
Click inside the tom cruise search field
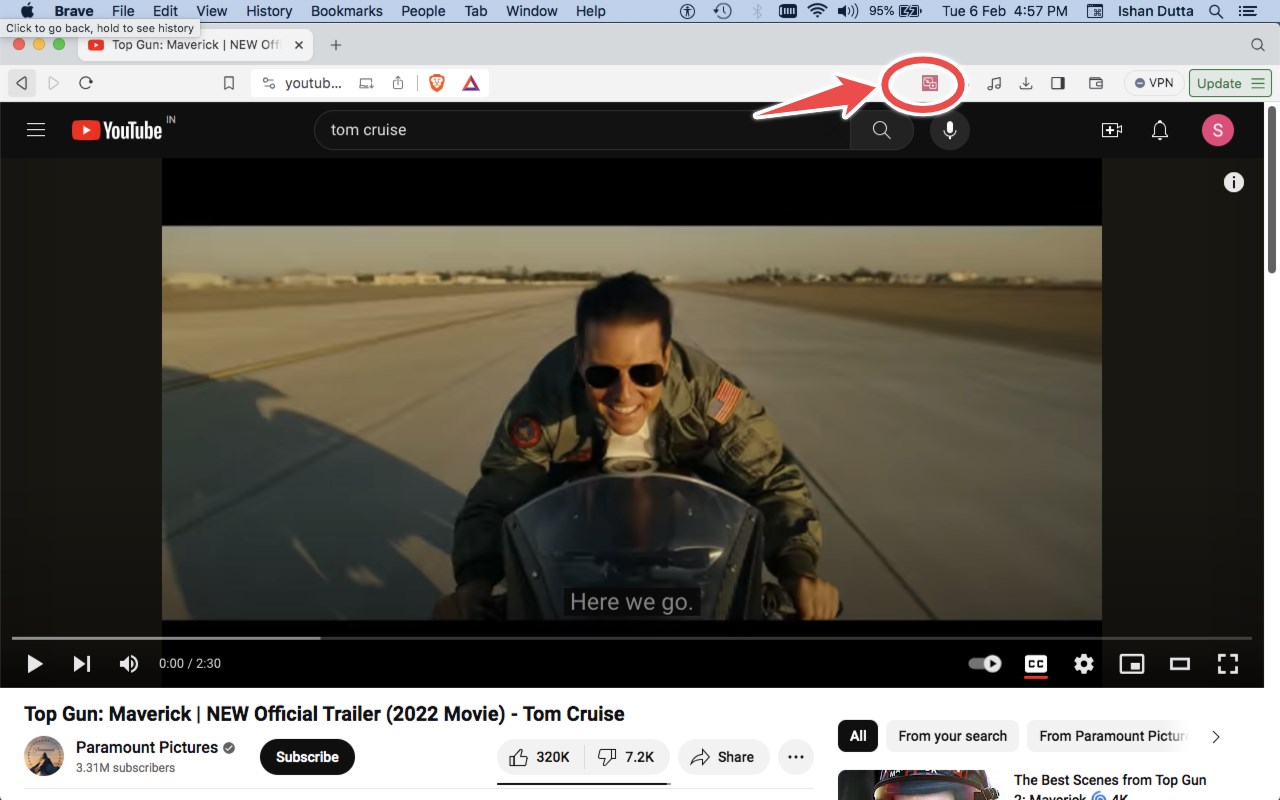[x=582, y=130]
